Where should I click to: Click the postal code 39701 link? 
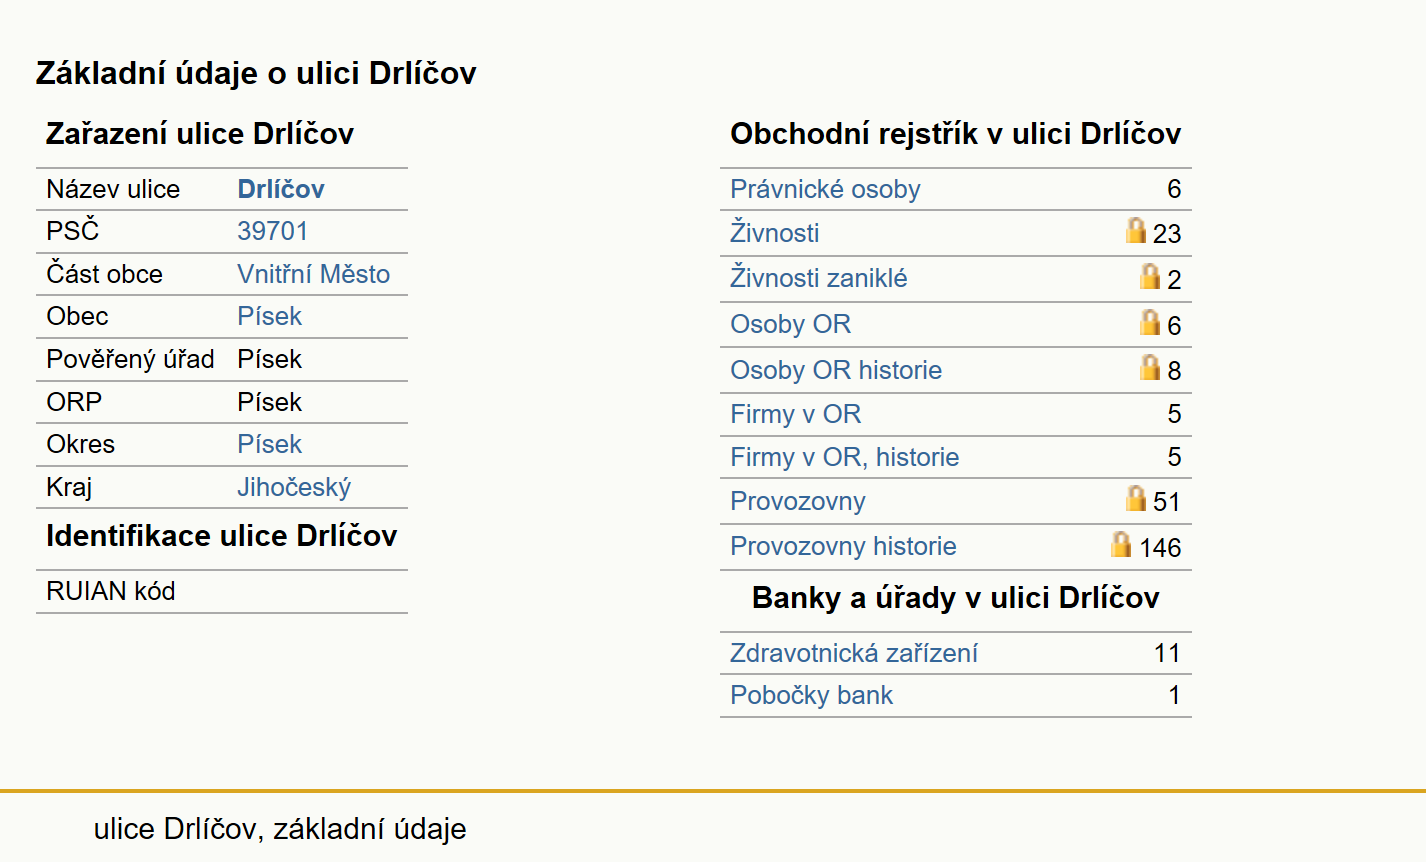(272, 231)
